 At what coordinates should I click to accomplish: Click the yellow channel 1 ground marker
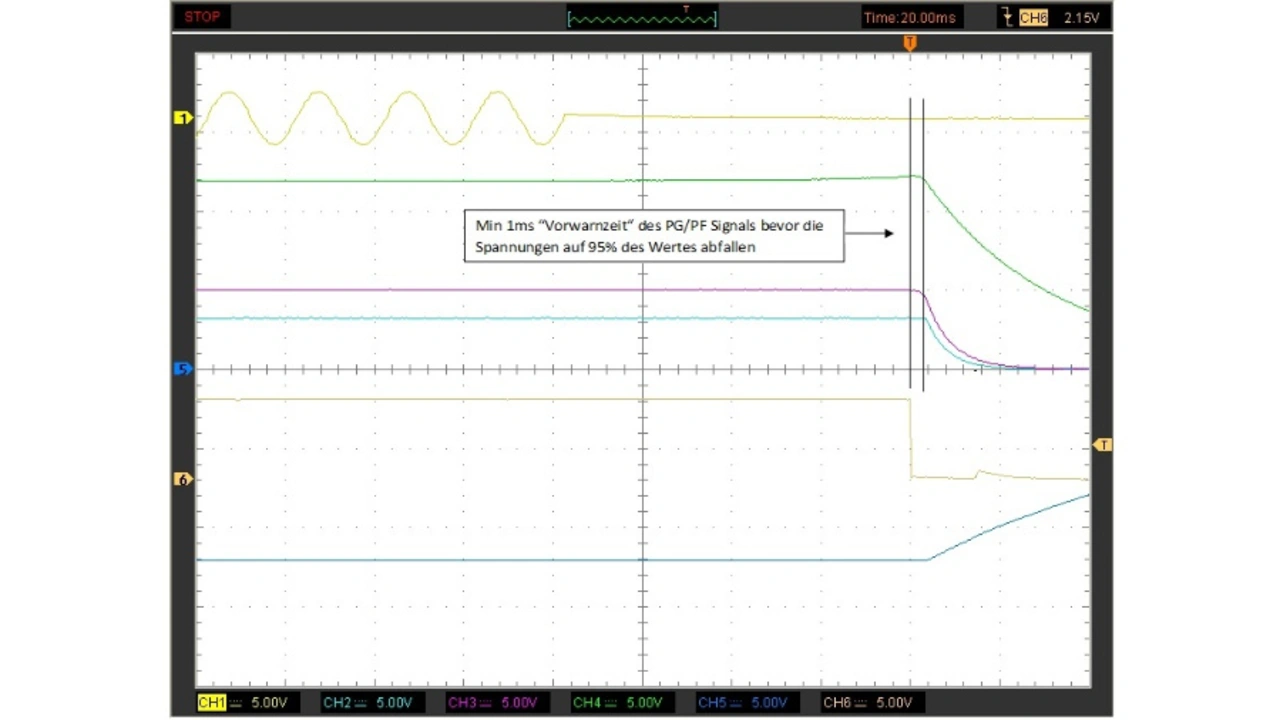point(183,118)
